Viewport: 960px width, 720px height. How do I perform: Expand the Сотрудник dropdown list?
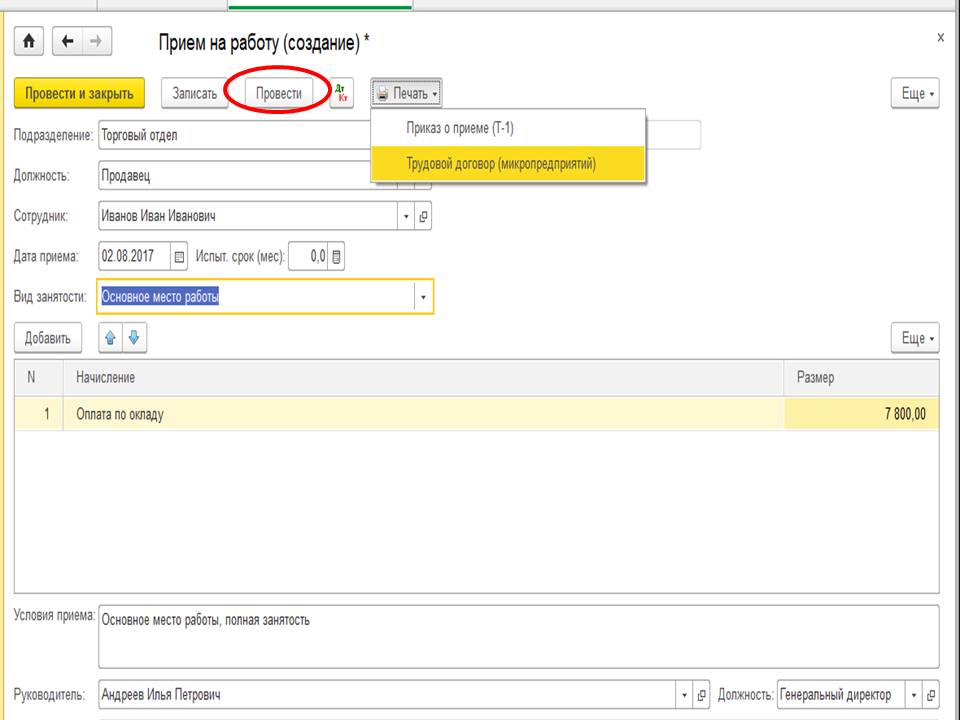click(406, 216)
